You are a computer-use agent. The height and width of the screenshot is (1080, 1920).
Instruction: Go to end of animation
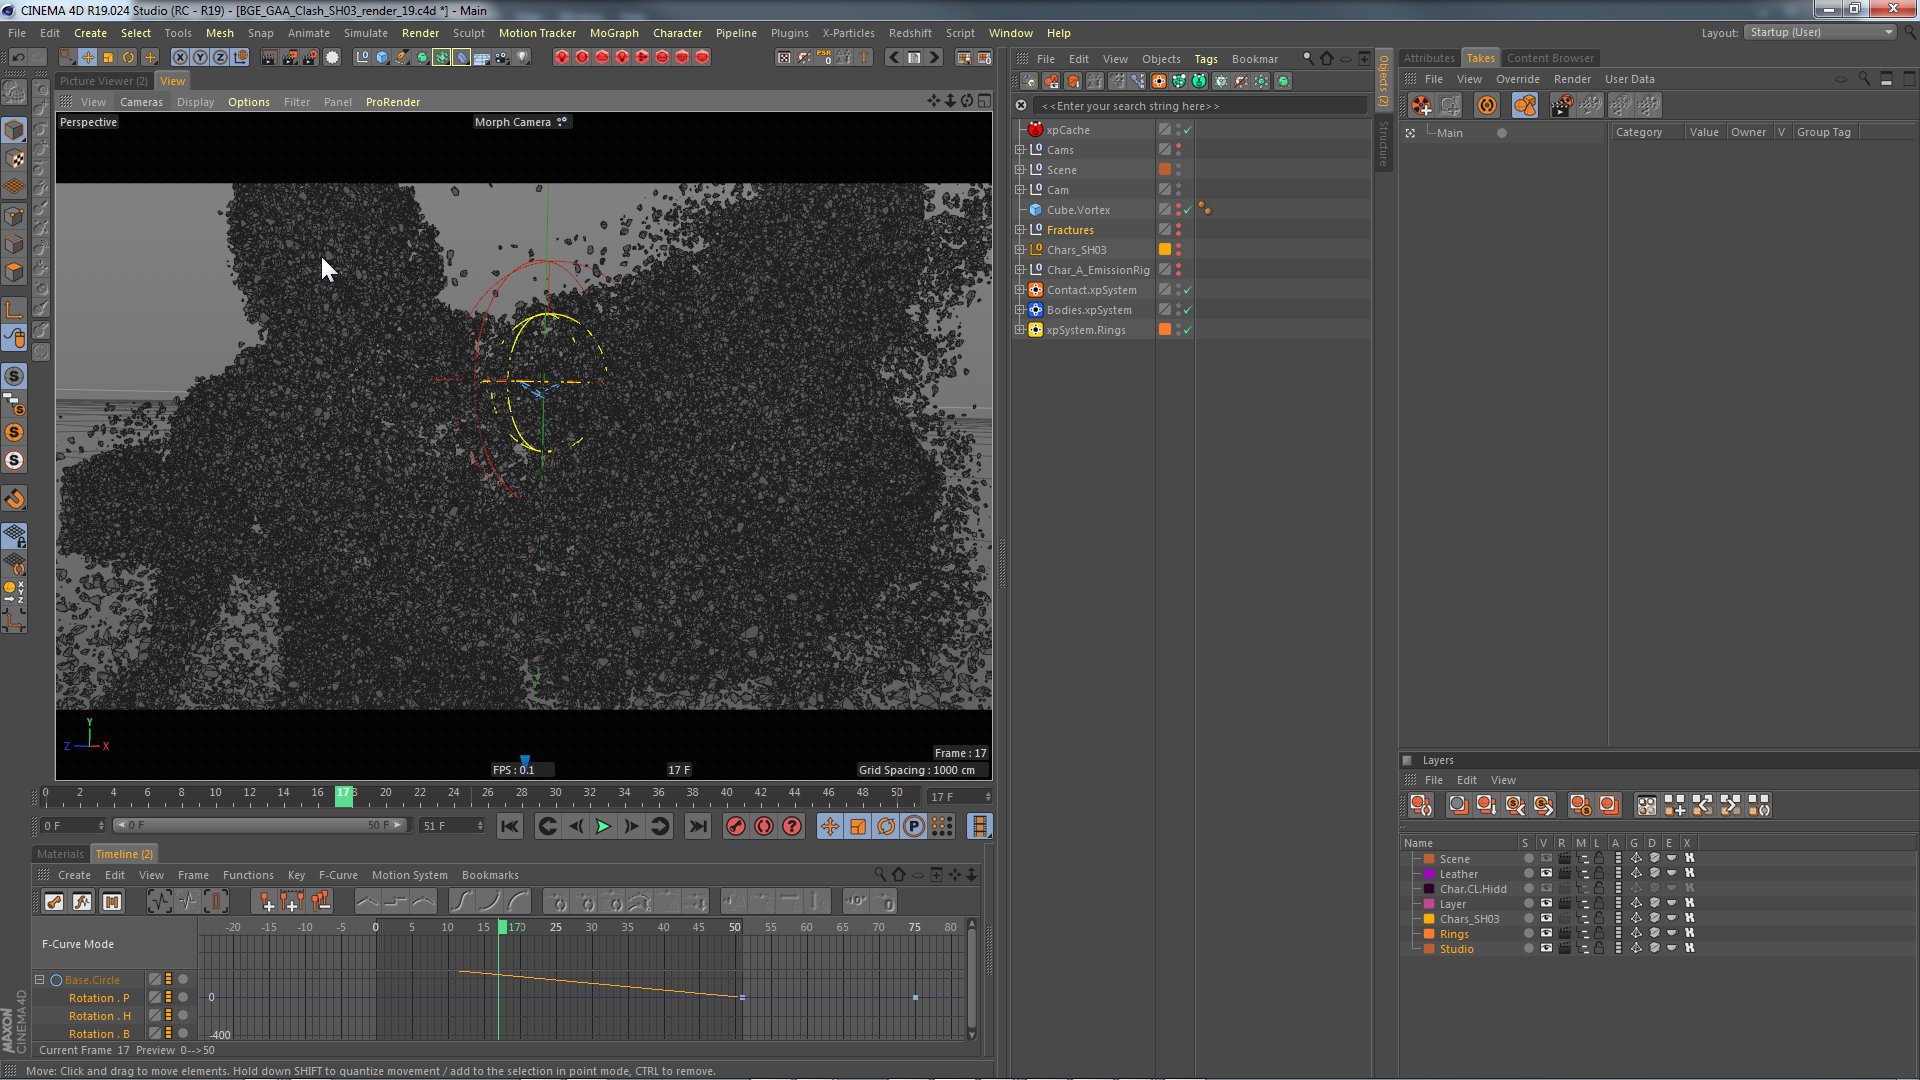[x=698, y=826]
